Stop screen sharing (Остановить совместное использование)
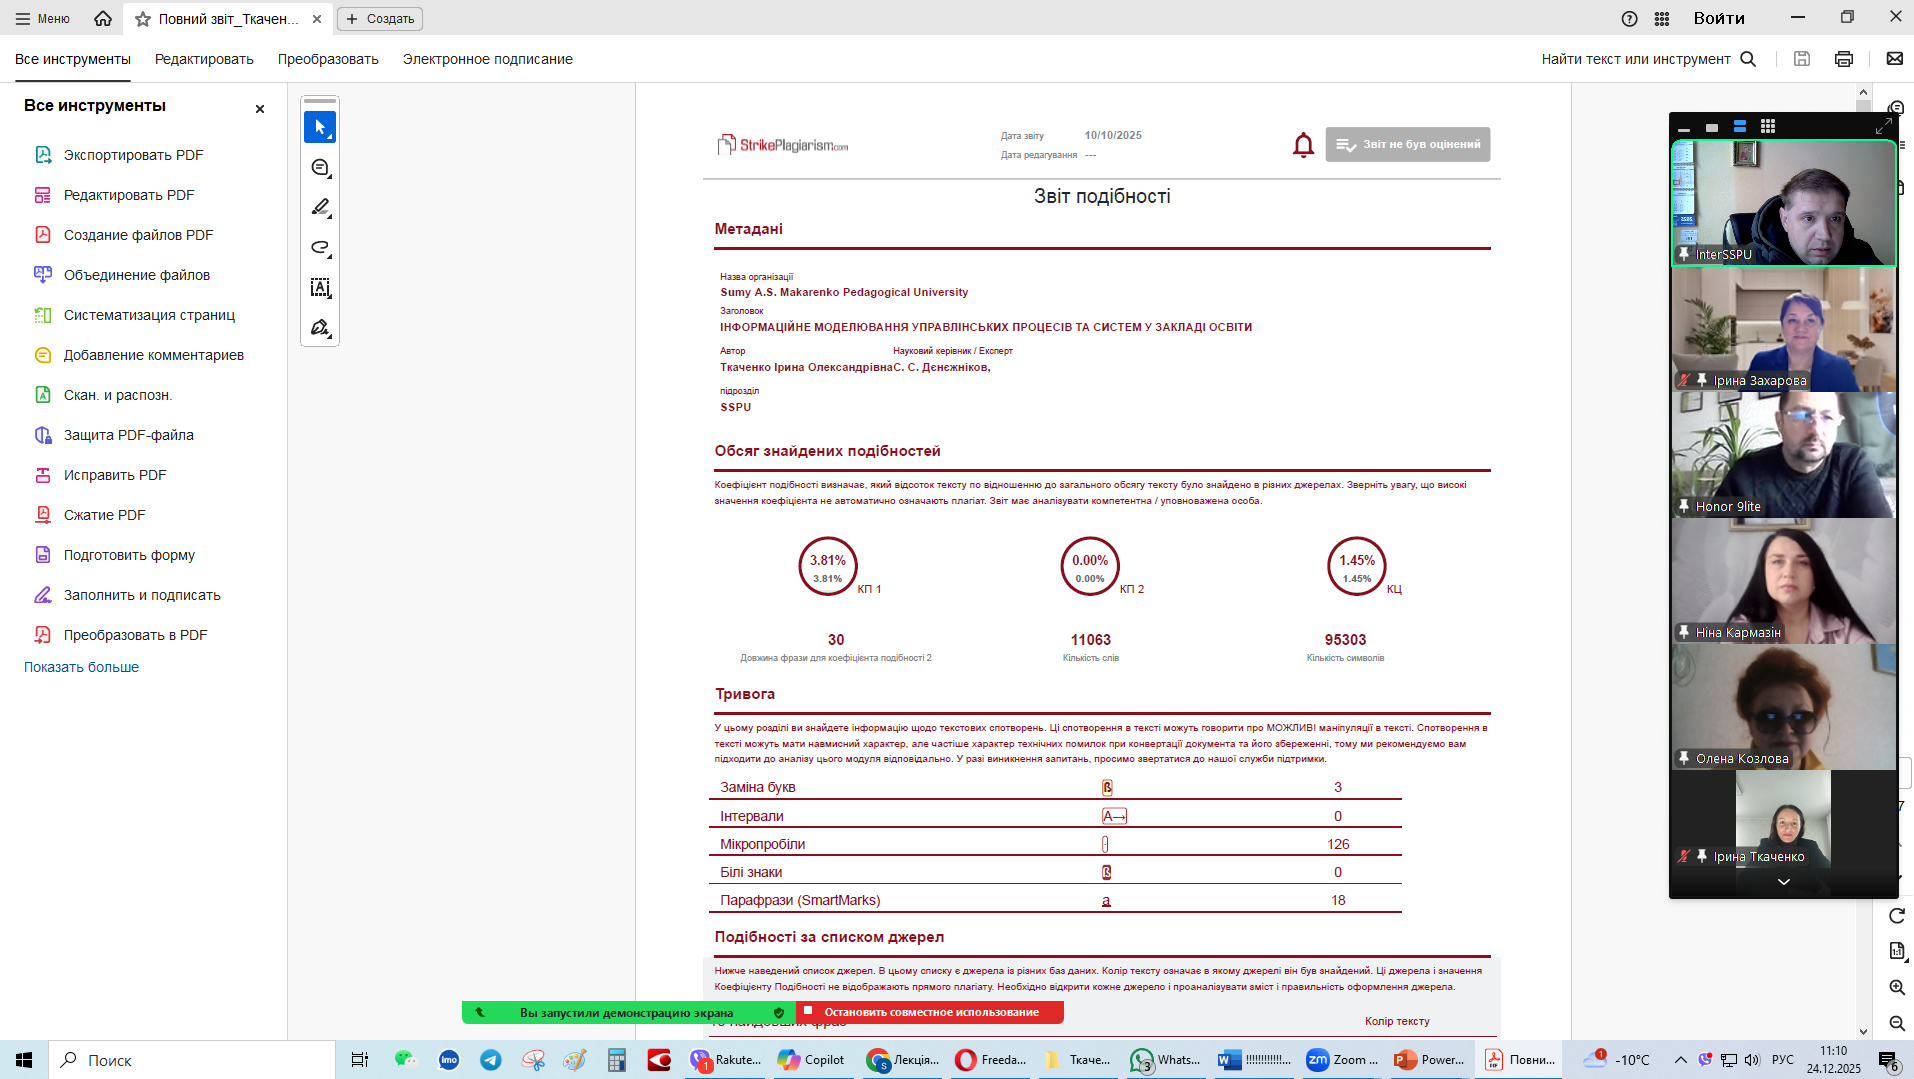 930,1012
